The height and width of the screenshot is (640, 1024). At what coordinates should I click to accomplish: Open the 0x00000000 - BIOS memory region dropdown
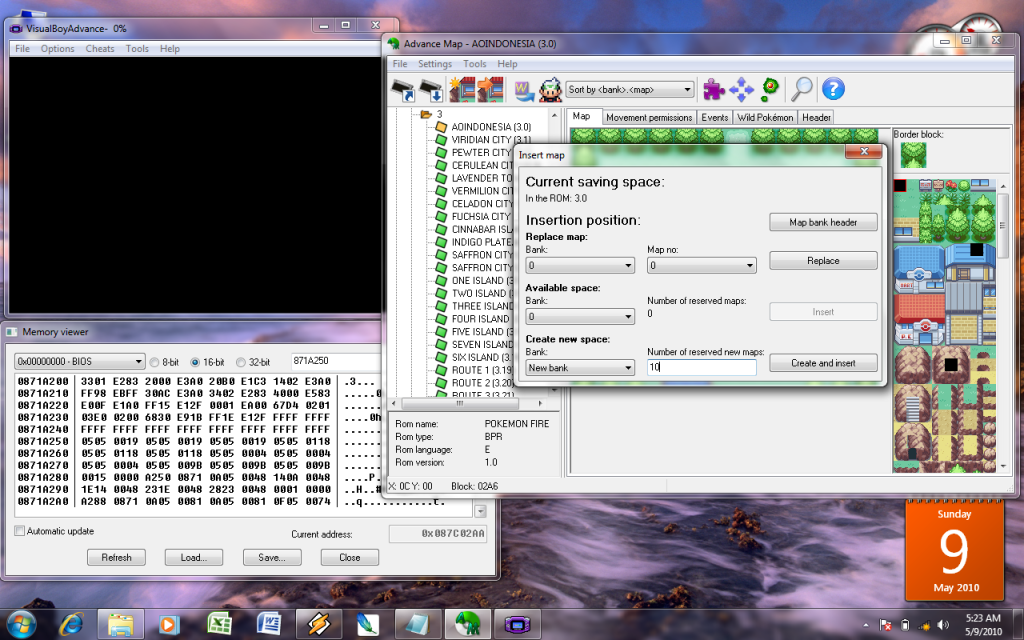point(80,361)
